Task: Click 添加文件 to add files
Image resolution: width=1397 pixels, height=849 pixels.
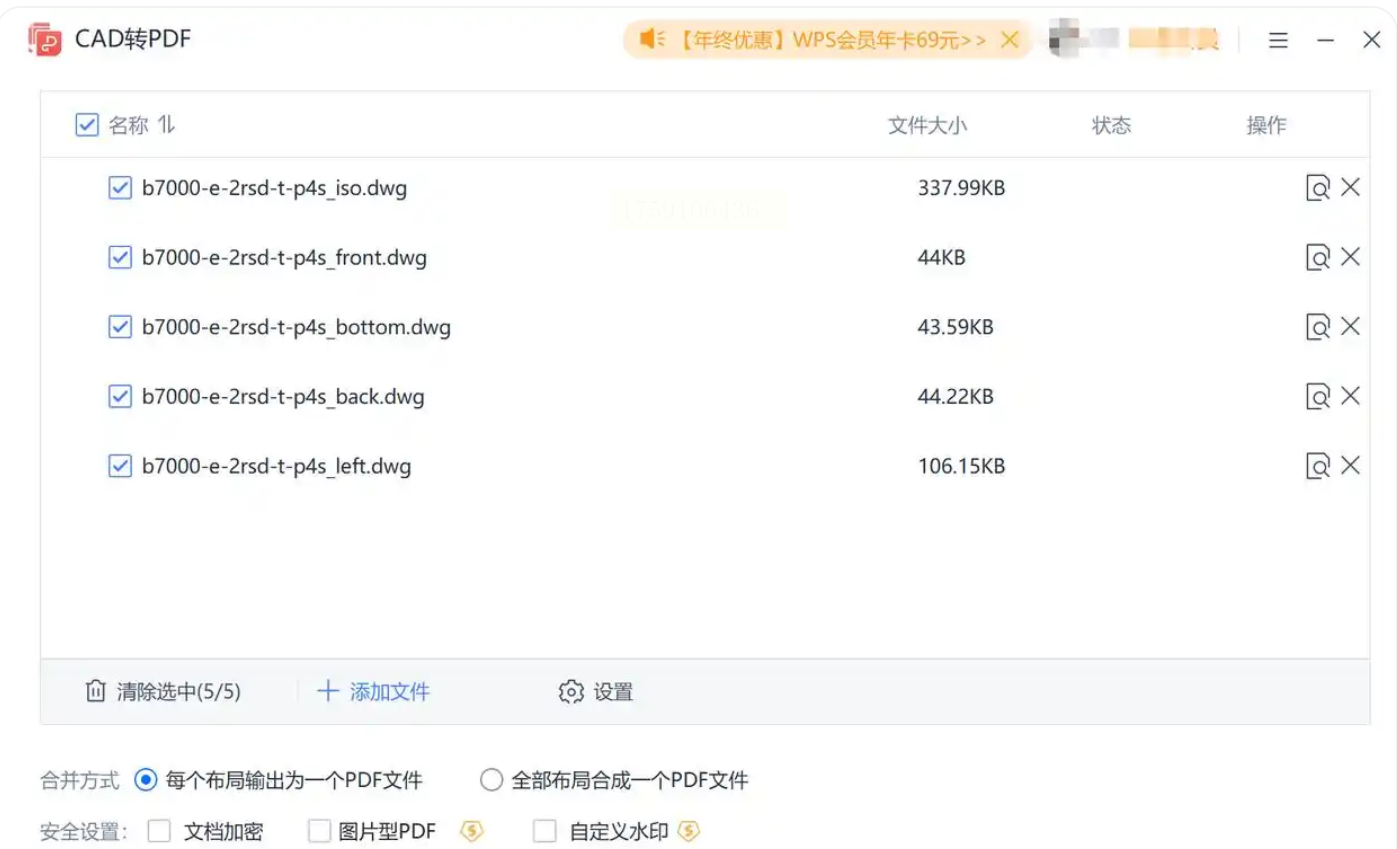Action: (373, 692)
